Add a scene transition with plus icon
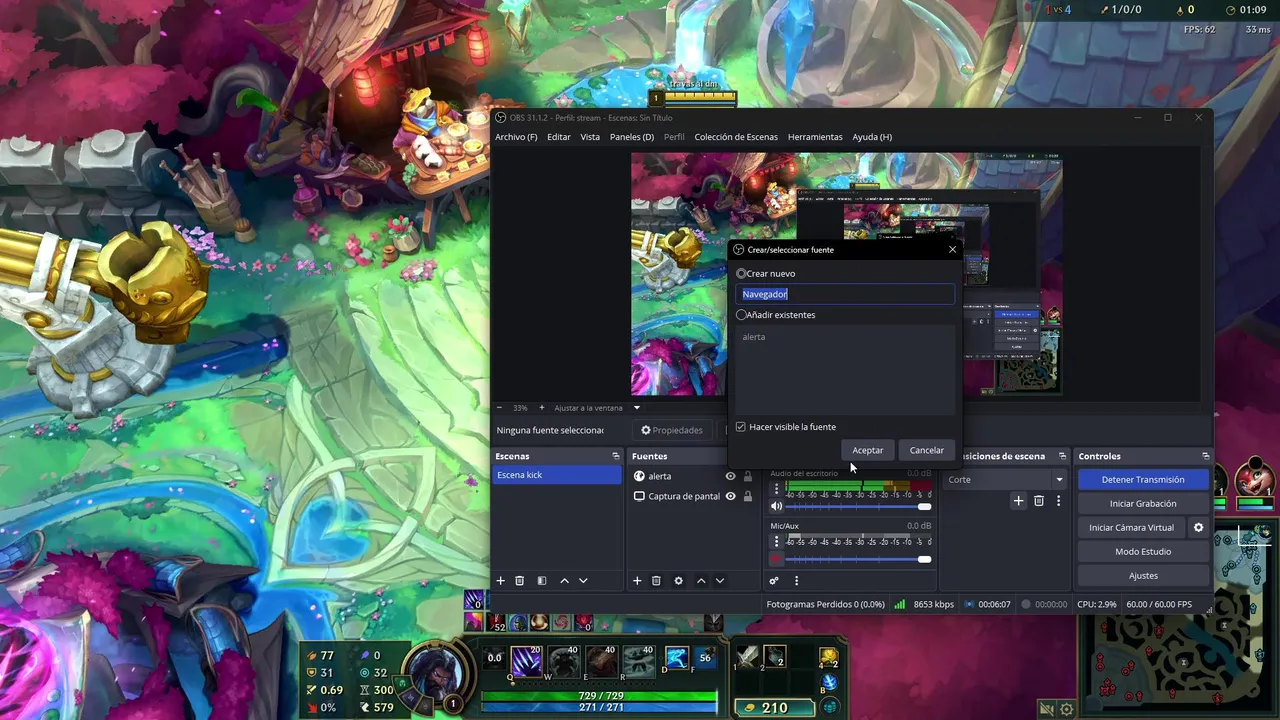The width and height of the screenshot is (1280, 720). pyautogui.click(x=1018, y=501)
